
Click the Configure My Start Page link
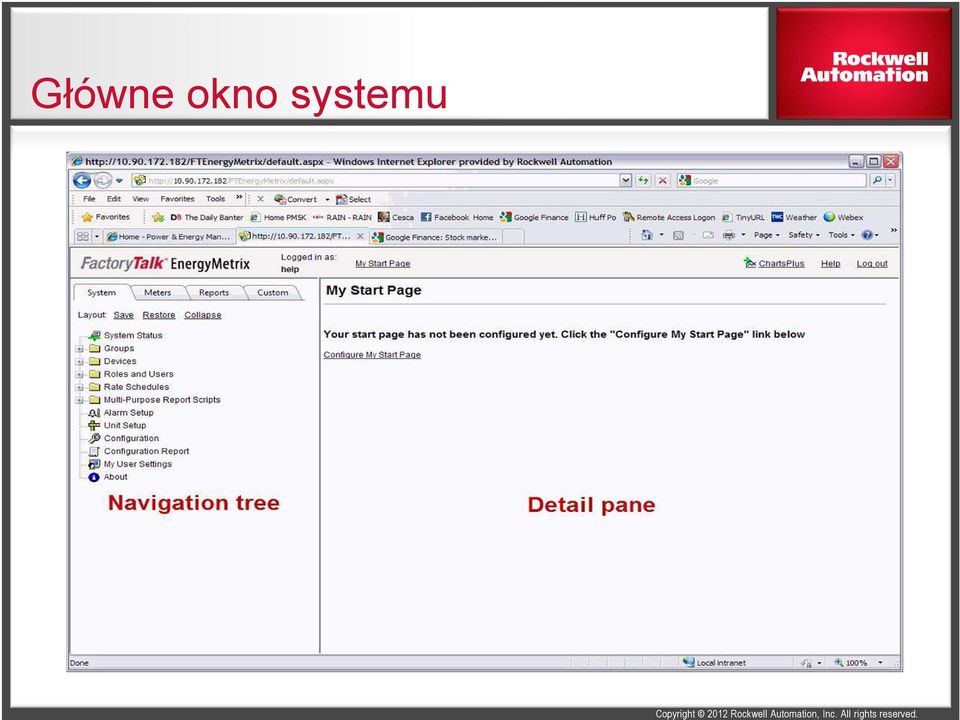tap(372, 354)
